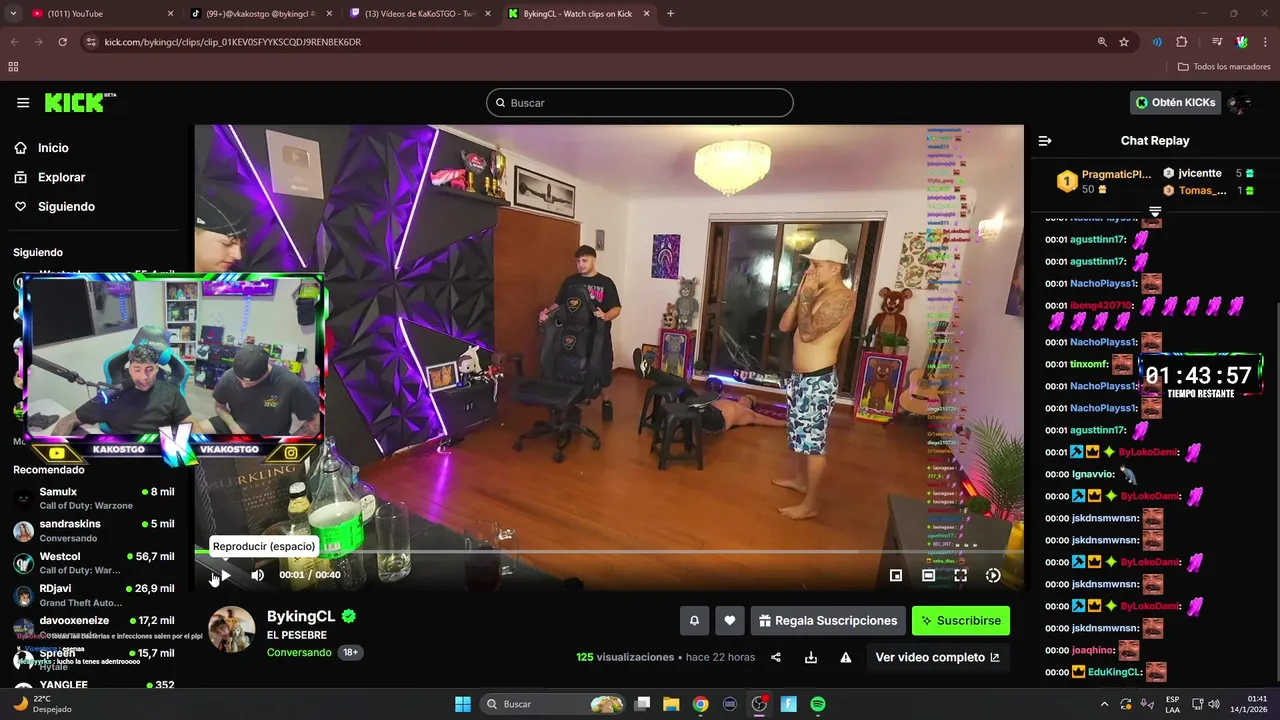Click the Conversando category link
The image size is (1280, 720).
tap(299, 652)
